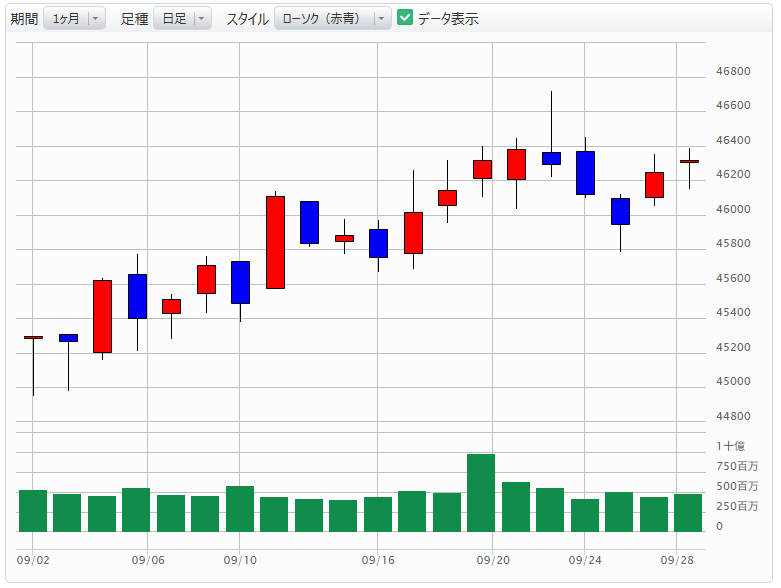The width and height of the screenshot is (781, 588).
Task: Click the last volume bar at 09/28
Action: coord(688,512)
